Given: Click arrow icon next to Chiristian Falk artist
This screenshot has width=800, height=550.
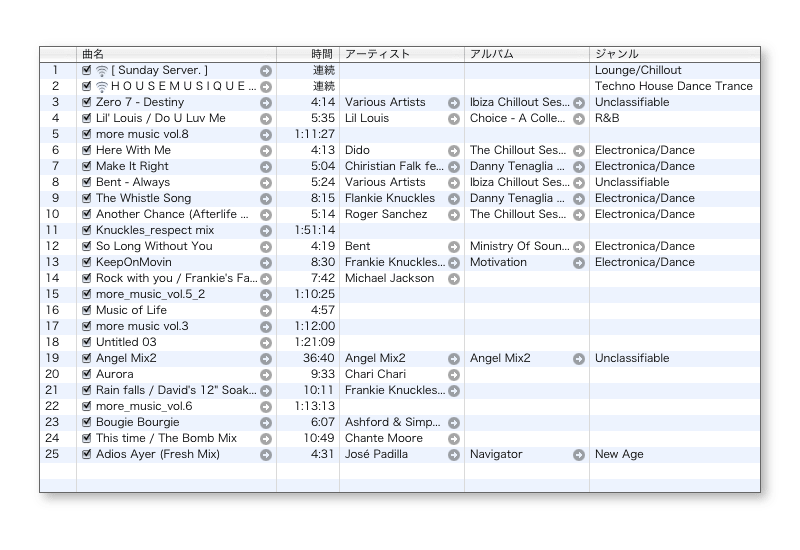Looking at the screenshot, I should tap(454, 167).
